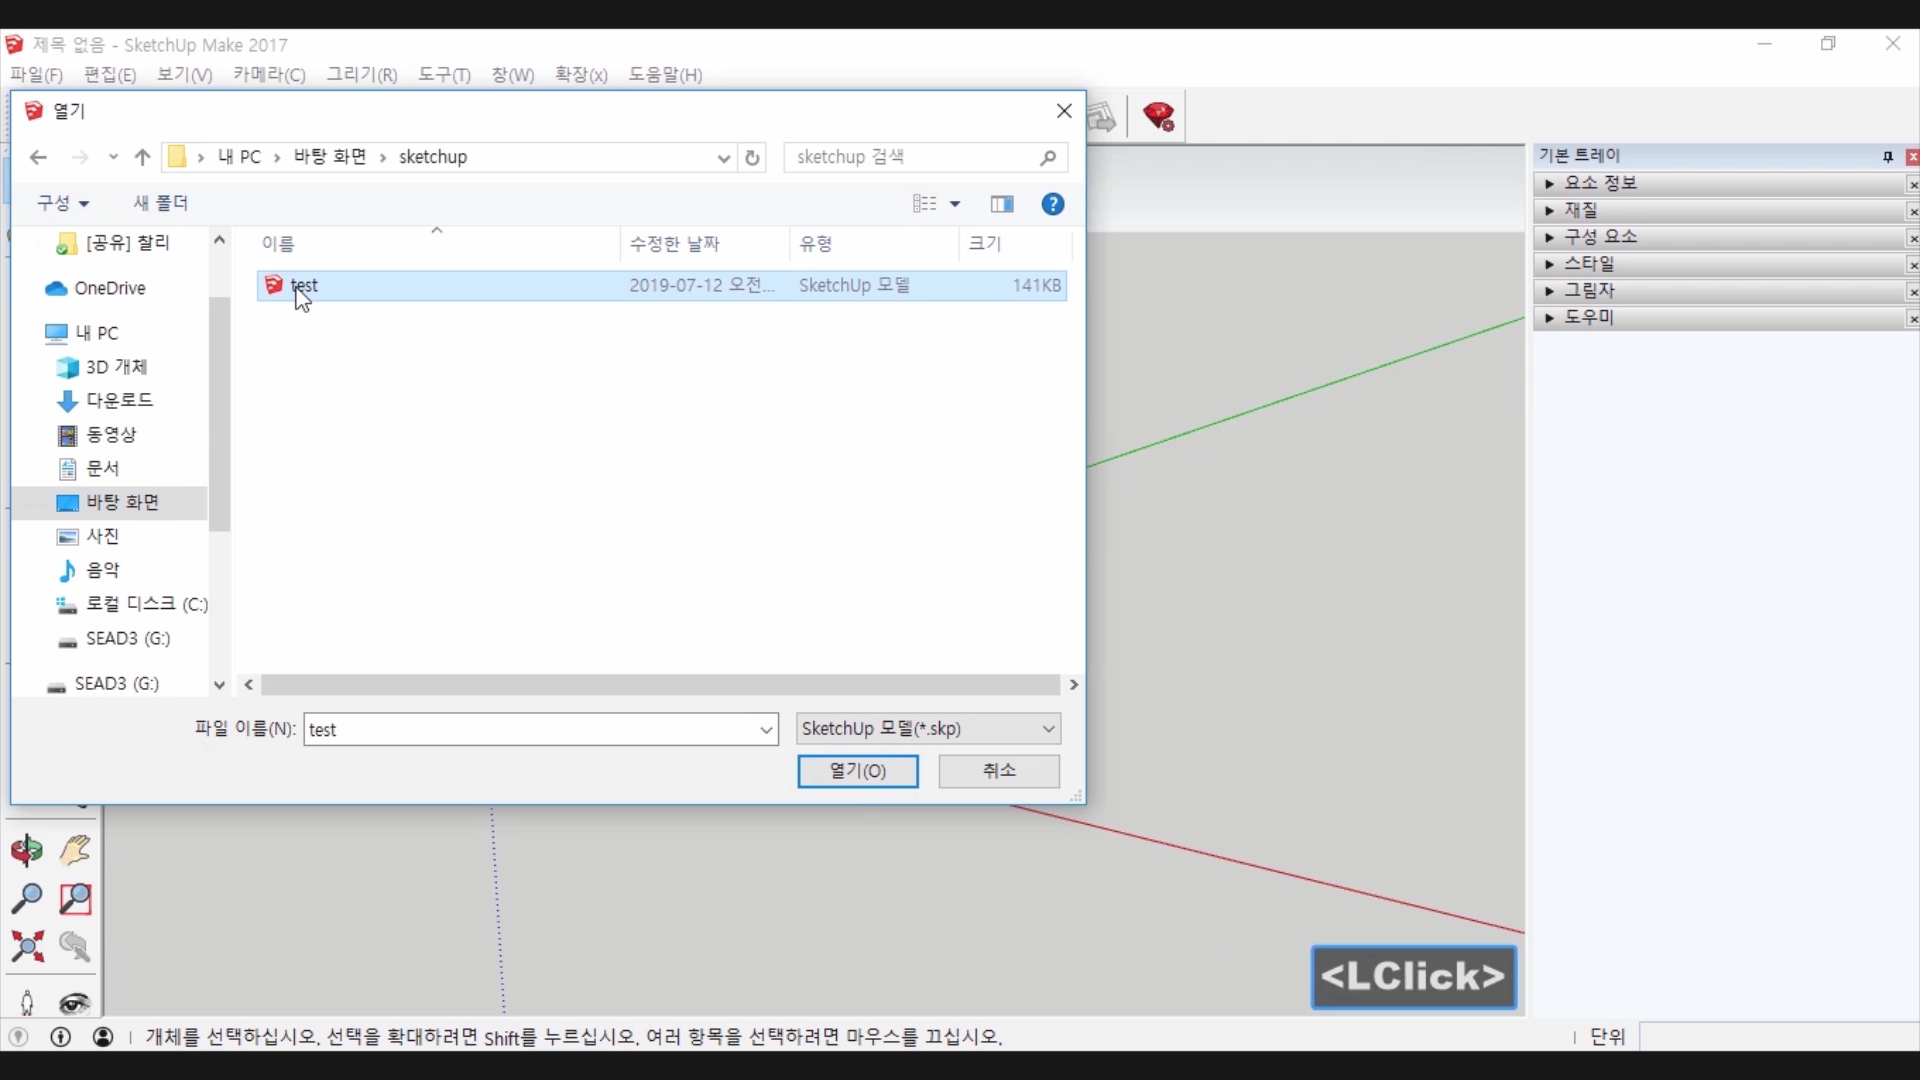Pin the default tray panel
The image size is (1920, 1080).
tap(1888, 157)
